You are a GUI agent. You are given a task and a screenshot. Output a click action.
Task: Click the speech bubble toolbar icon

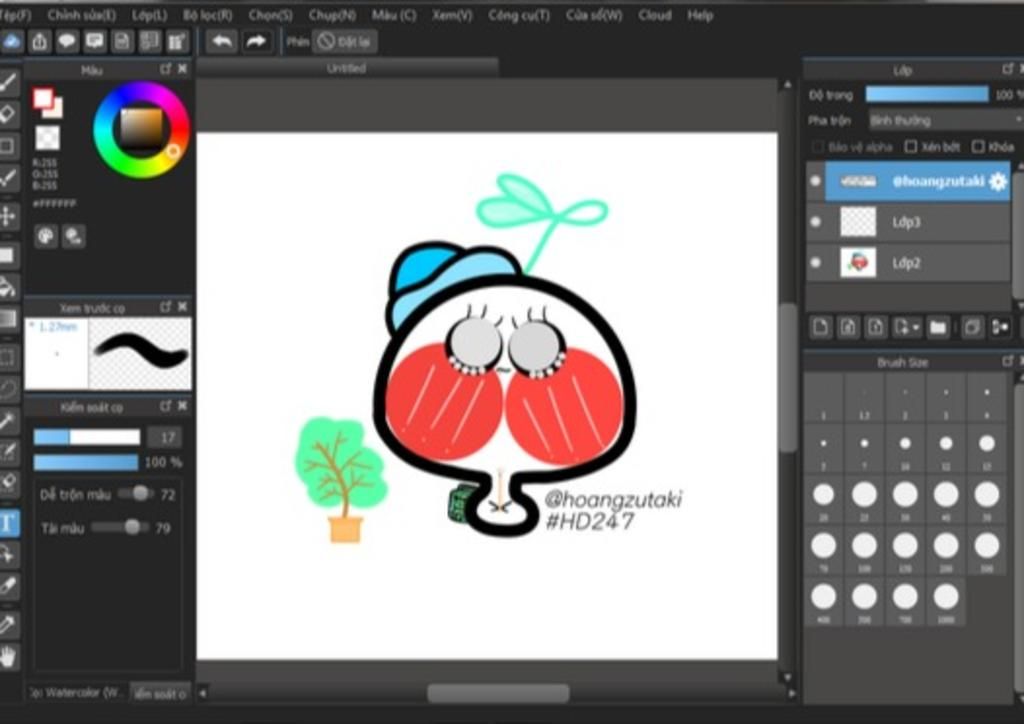tap(67, 41)
